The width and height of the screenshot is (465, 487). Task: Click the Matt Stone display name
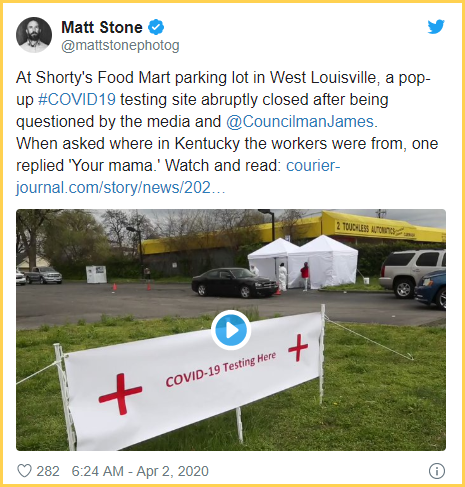pos(102,27)
